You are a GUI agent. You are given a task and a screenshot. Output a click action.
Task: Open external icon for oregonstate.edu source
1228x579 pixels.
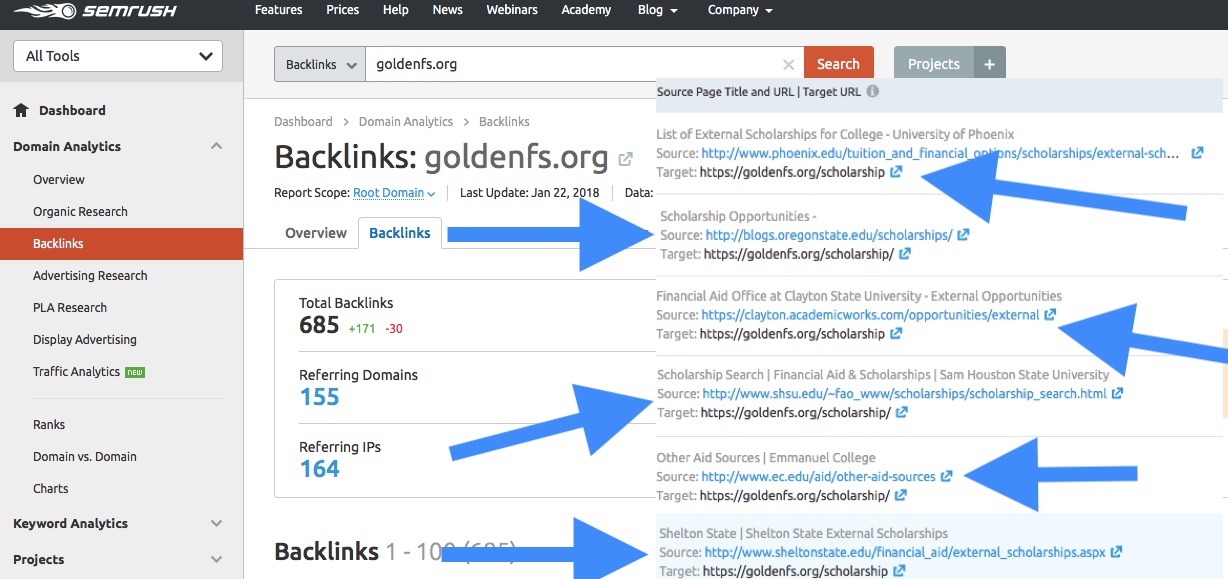click(963, 236)
